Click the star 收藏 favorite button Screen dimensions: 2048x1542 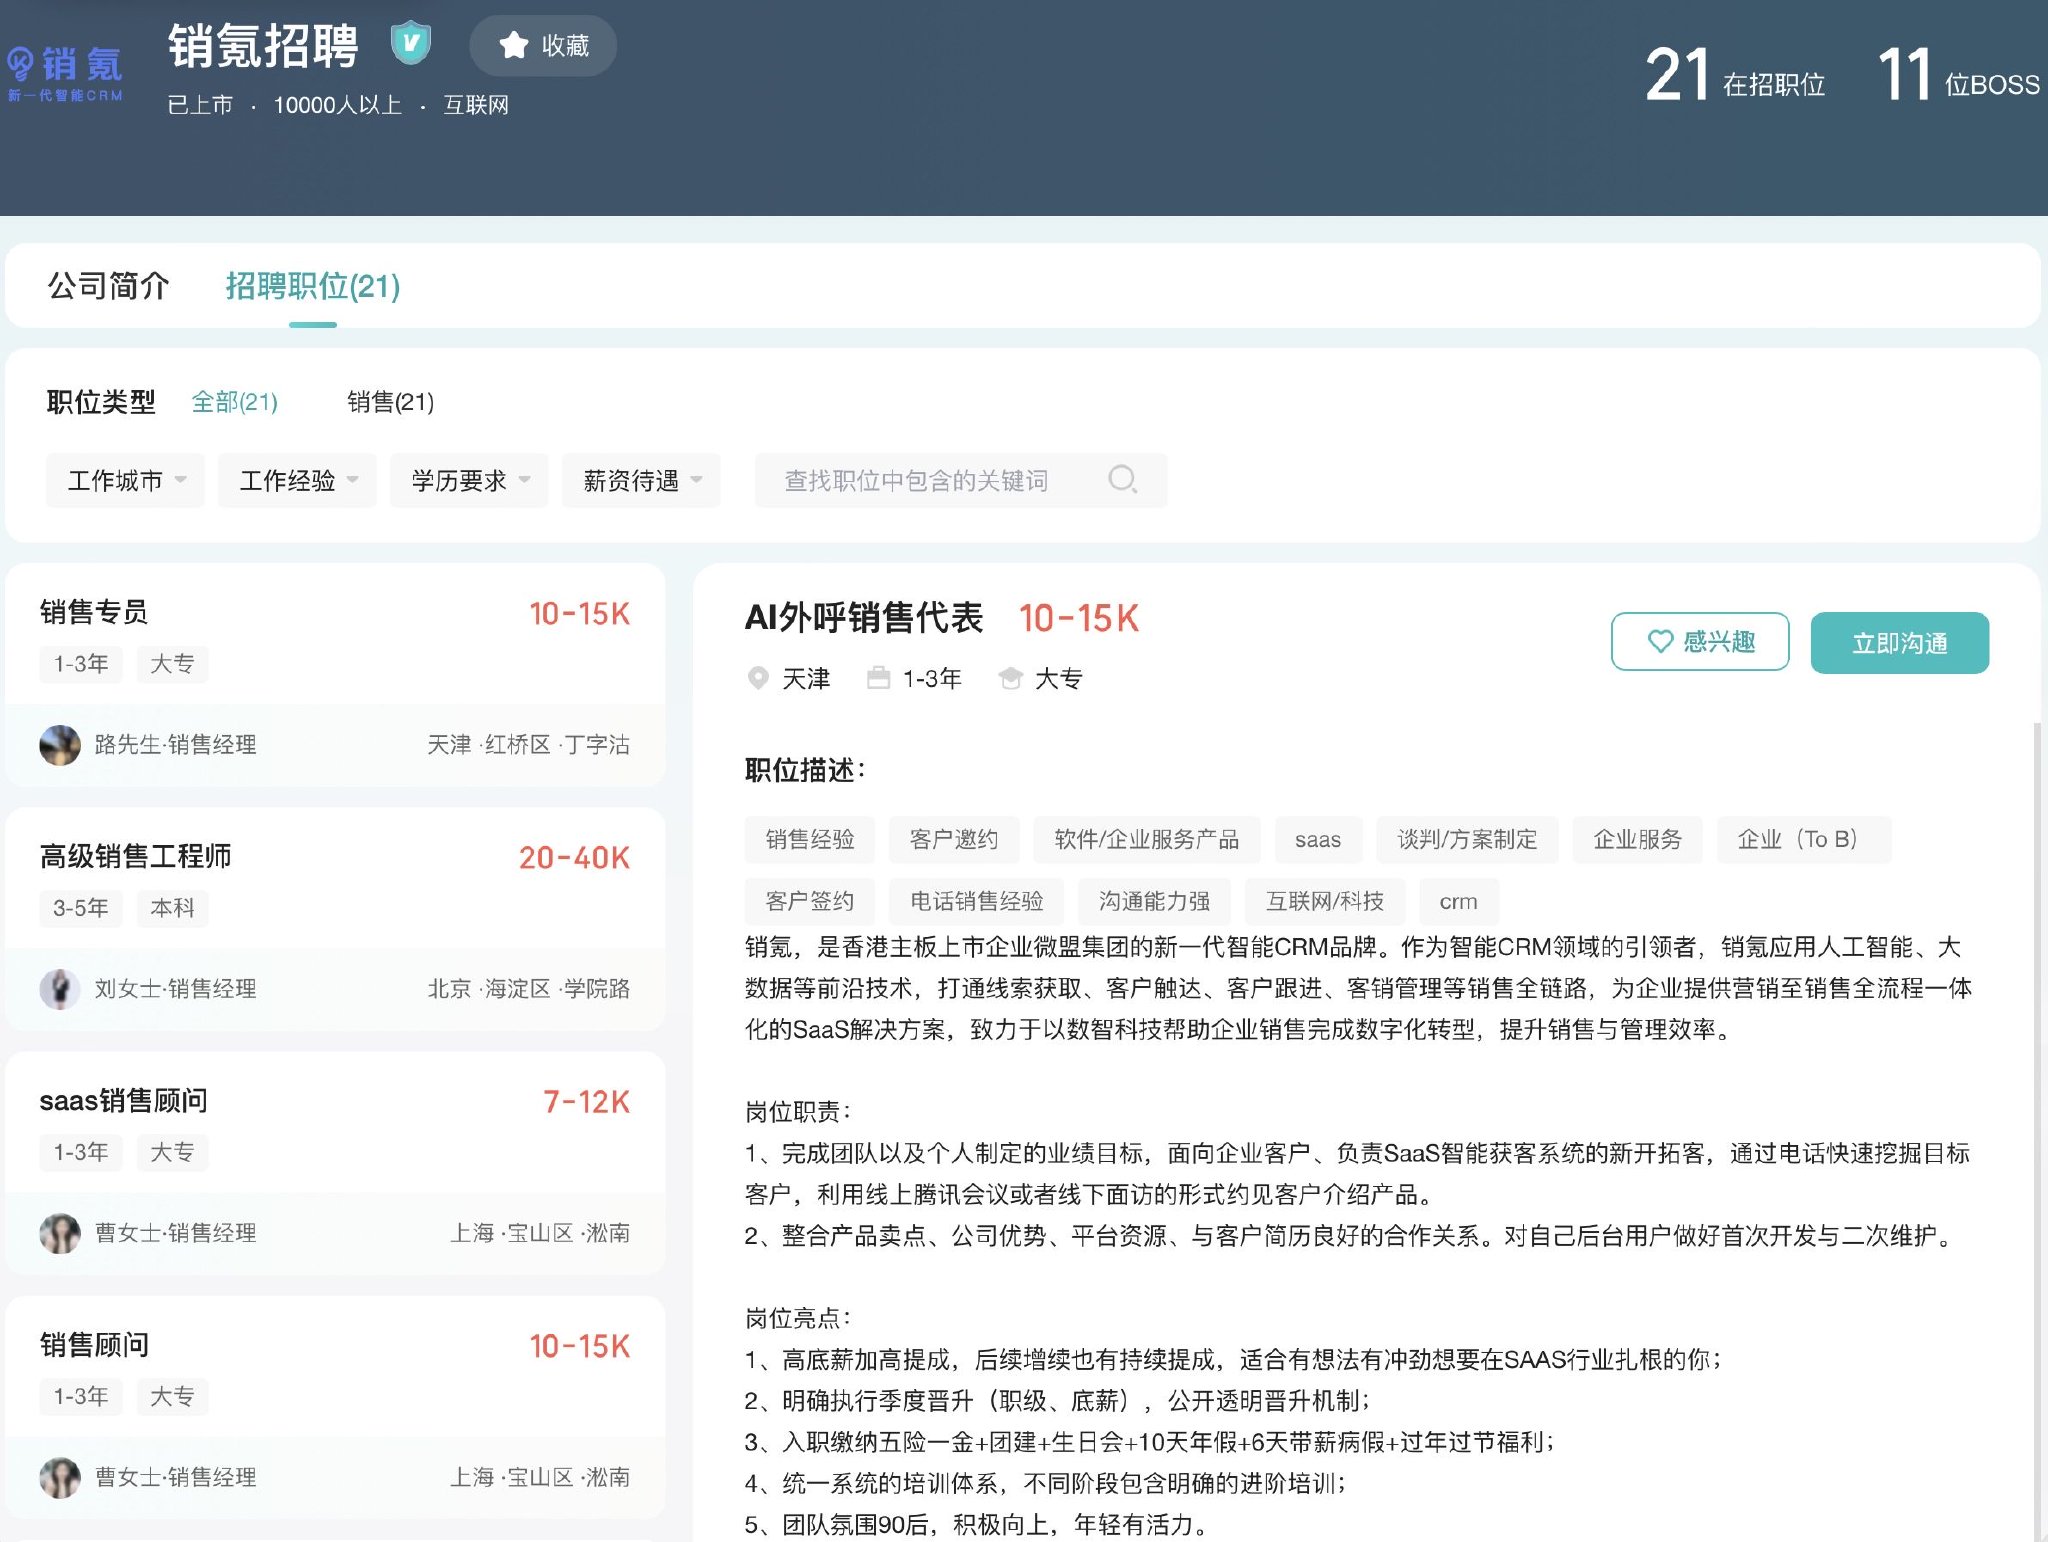click(543, 46)
